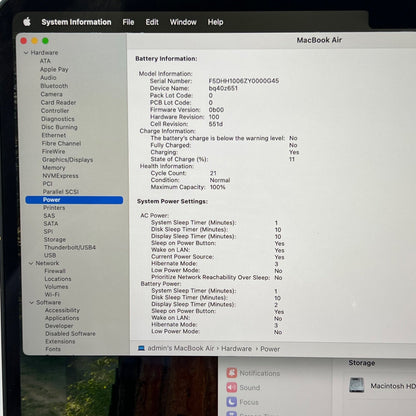Select the Macintosh HD drive icon
Screen dimensions: 416x416
[x=357, y=385]
